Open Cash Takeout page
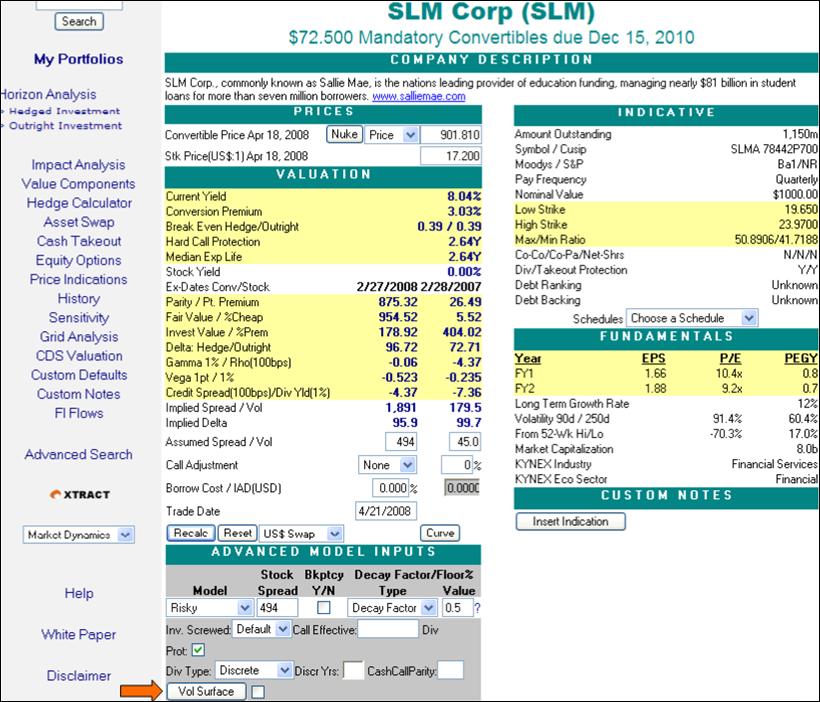Image resolution: width=820 pixels, height=702 pixels. (79, 241)
